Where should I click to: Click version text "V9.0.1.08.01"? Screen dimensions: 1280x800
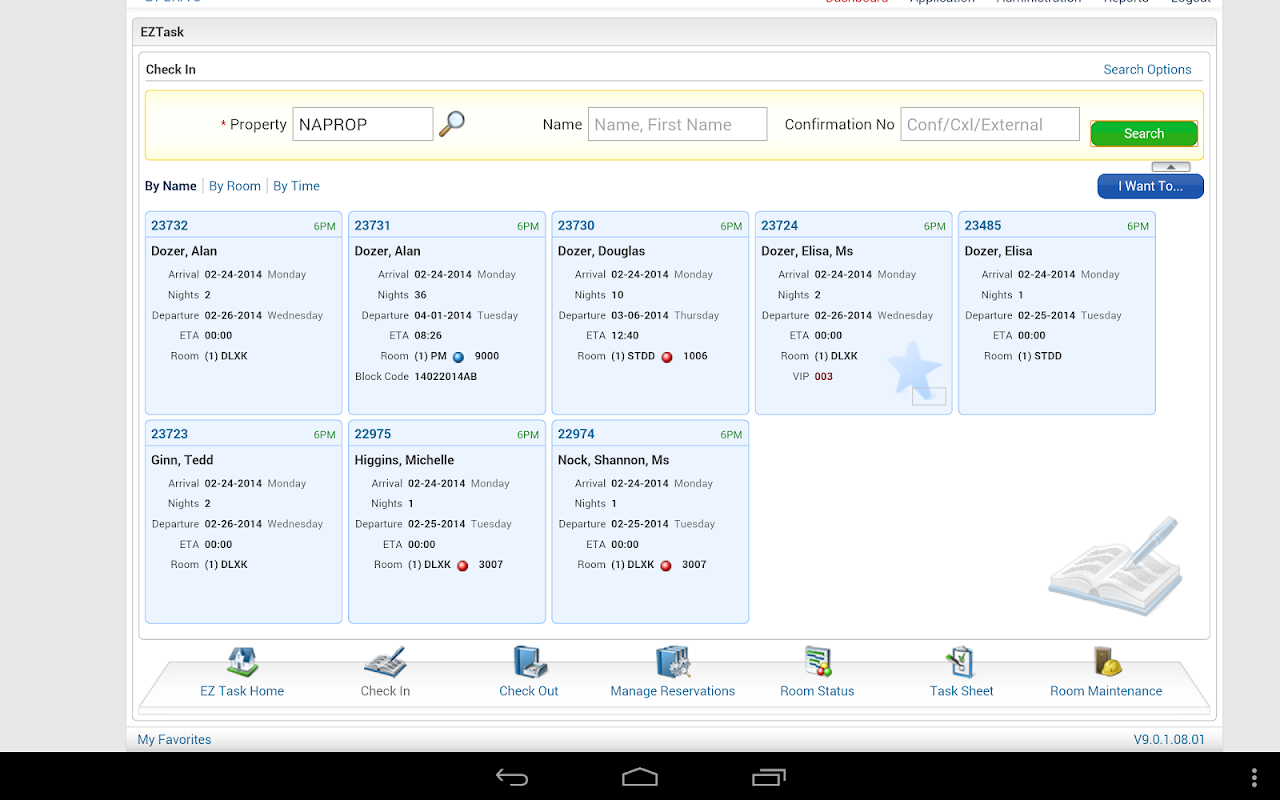pyautogui.click(x=1169, y=740)
